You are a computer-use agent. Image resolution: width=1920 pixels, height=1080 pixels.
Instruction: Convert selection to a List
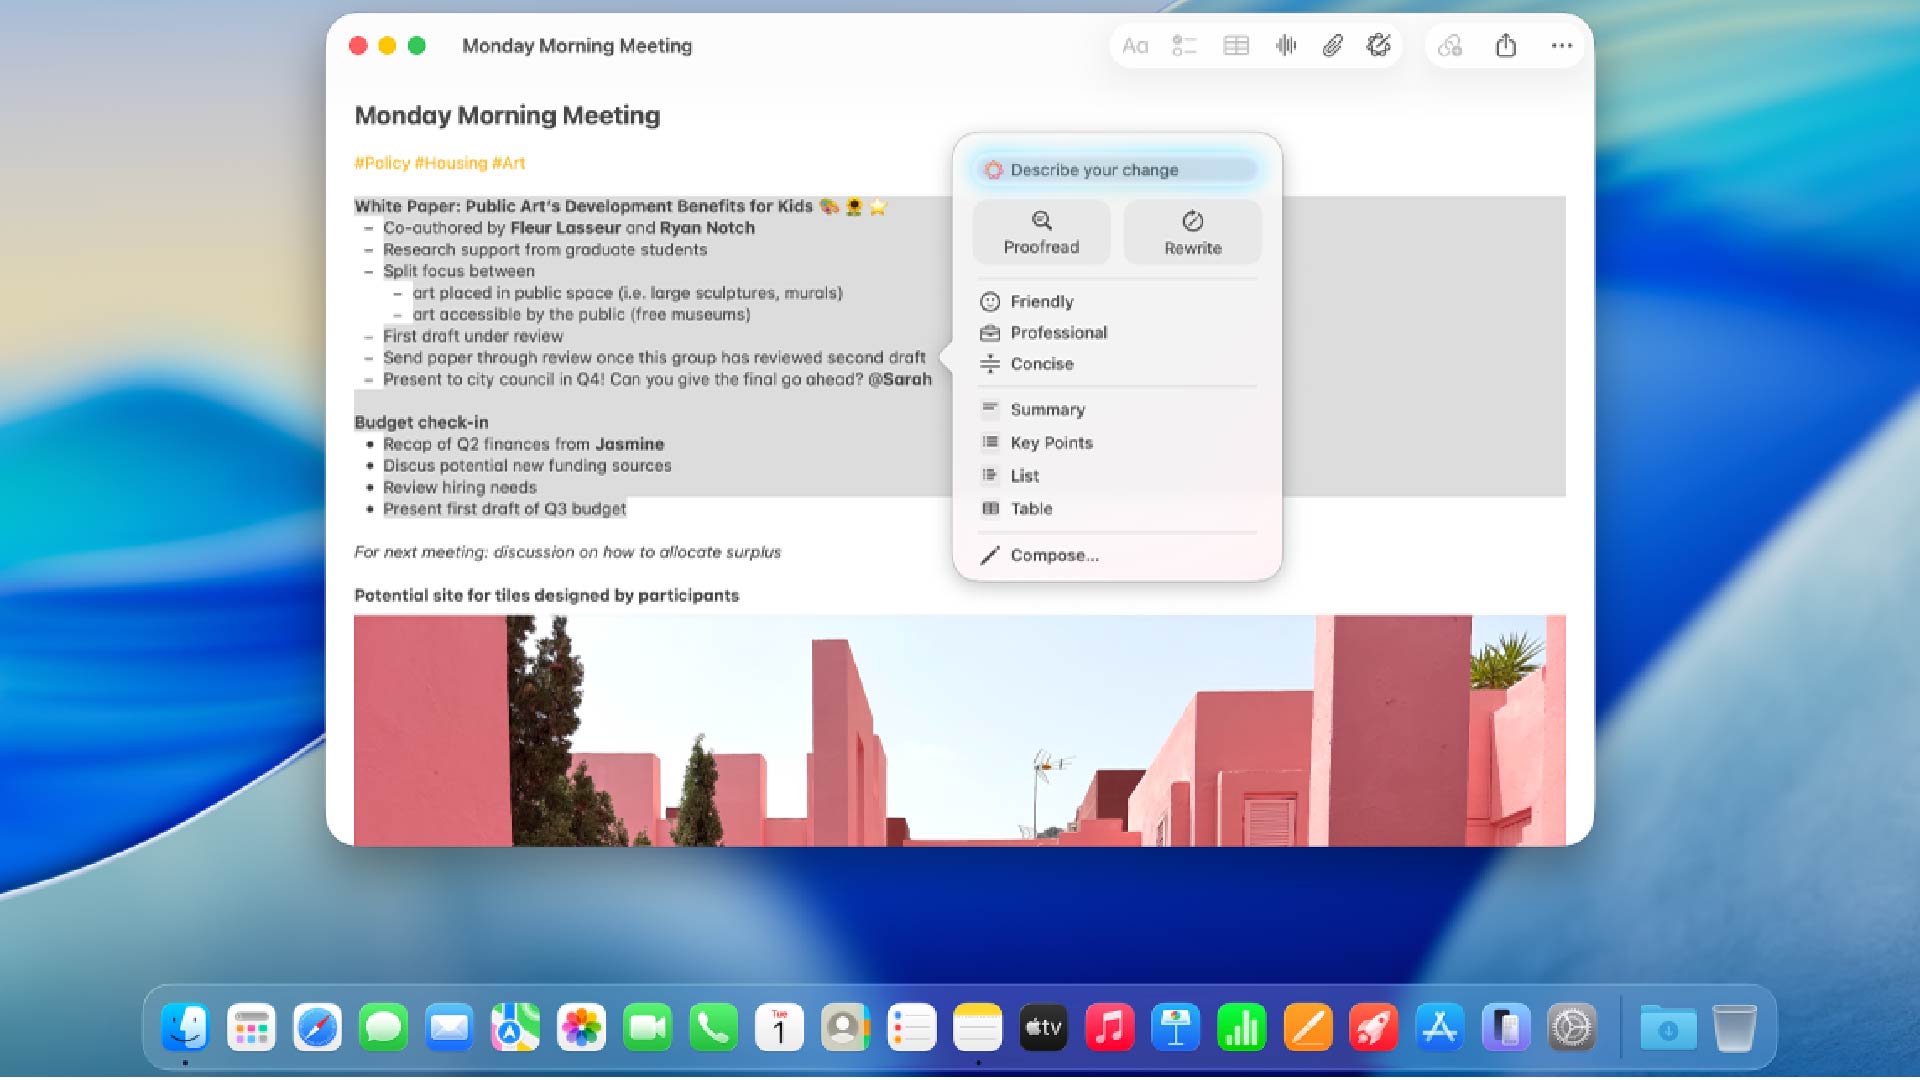(1023, 475)
